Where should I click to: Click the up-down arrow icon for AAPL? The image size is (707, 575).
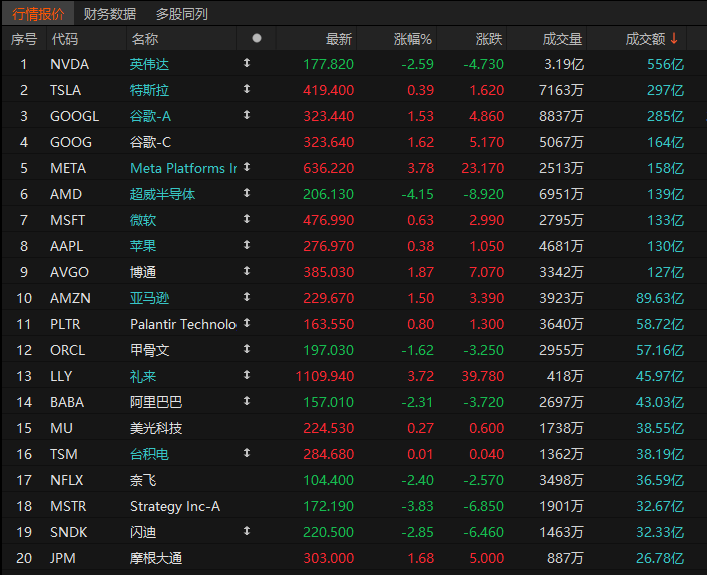[247, 245]
